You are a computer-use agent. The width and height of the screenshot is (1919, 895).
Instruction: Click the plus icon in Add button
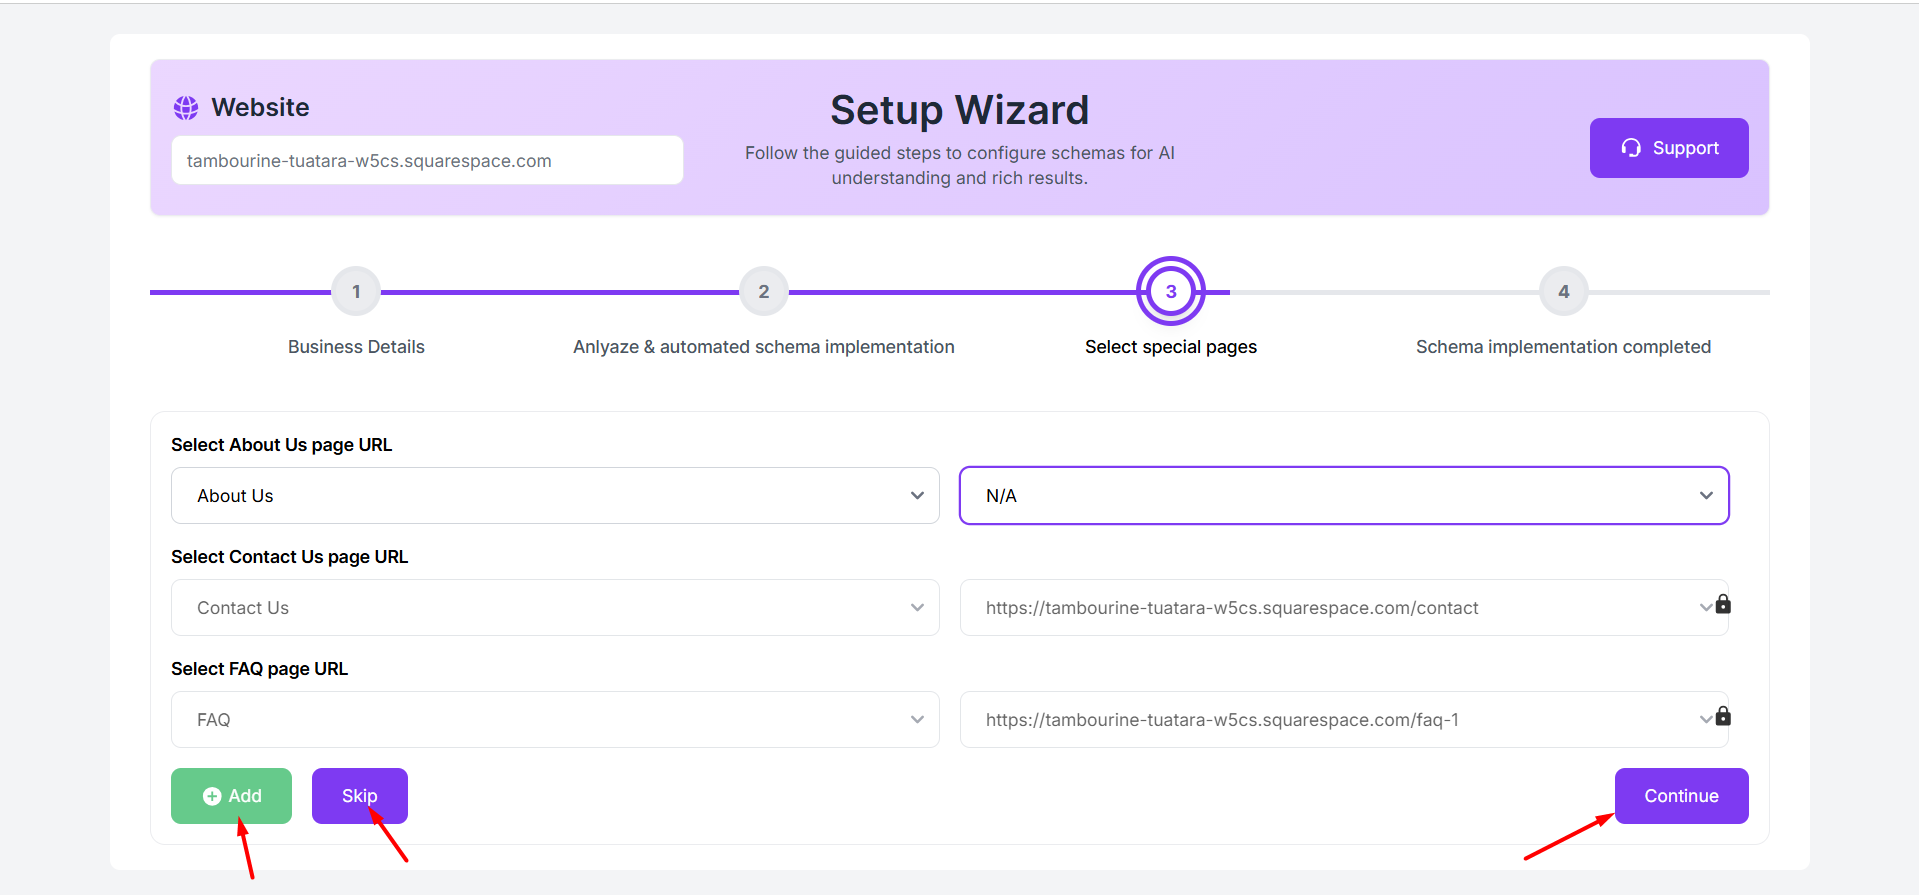click(212, 796)
